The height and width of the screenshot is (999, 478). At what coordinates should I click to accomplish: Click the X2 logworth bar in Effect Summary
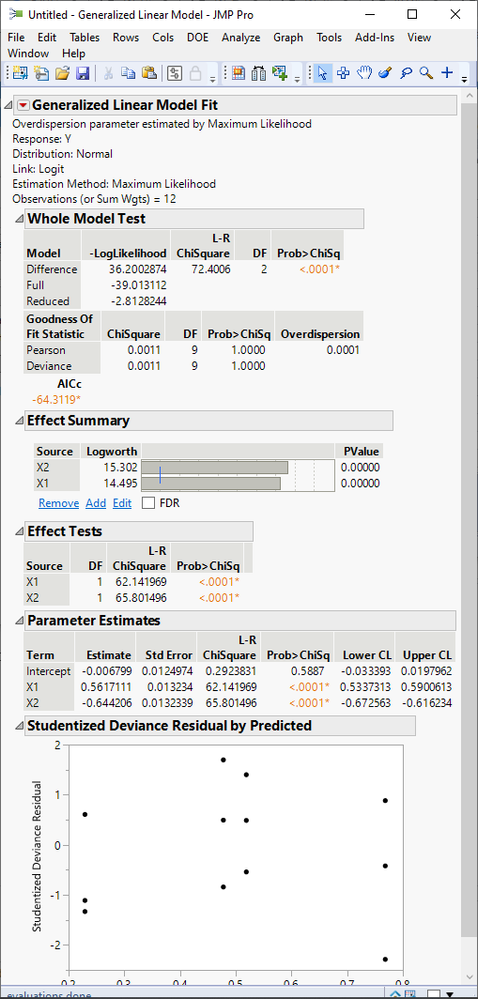[214, 468]
